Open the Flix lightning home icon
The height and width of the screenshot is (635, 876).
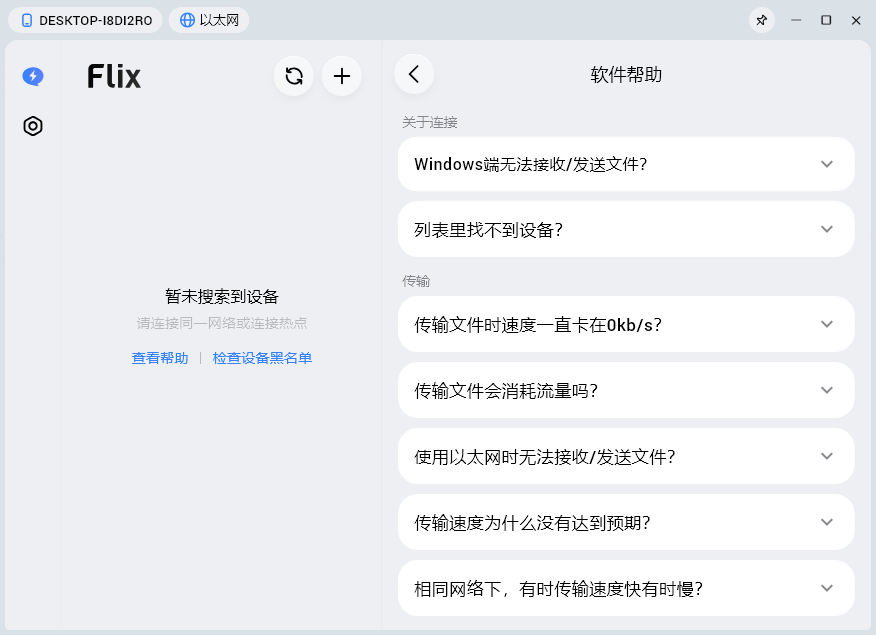33,76
